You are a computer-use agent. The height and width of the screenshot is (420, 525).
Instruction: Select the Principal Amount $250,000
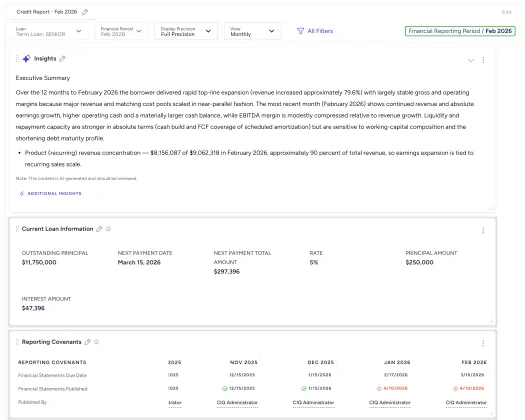coord(419,263)
